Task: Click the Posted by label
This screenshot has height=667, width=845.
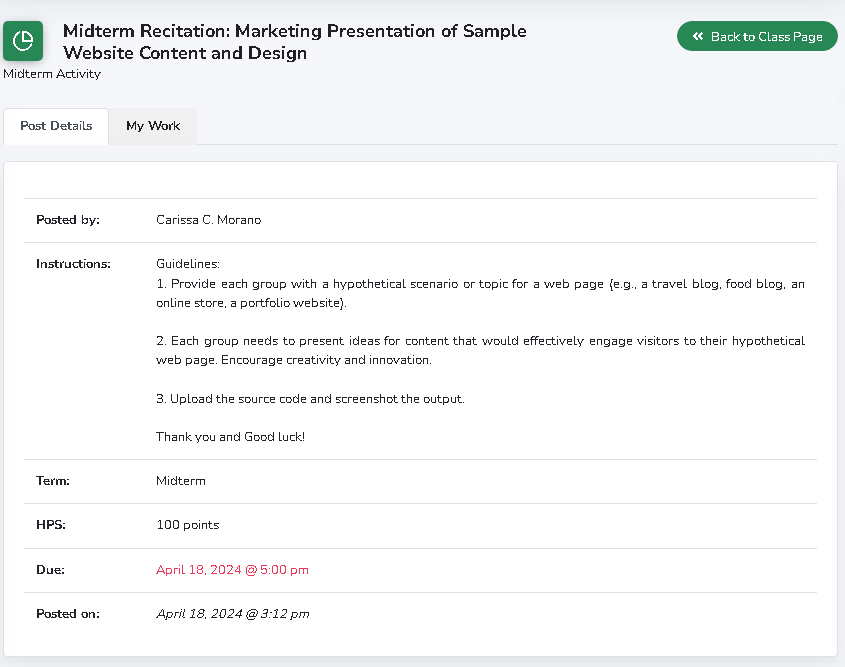Action: point(68,220)
